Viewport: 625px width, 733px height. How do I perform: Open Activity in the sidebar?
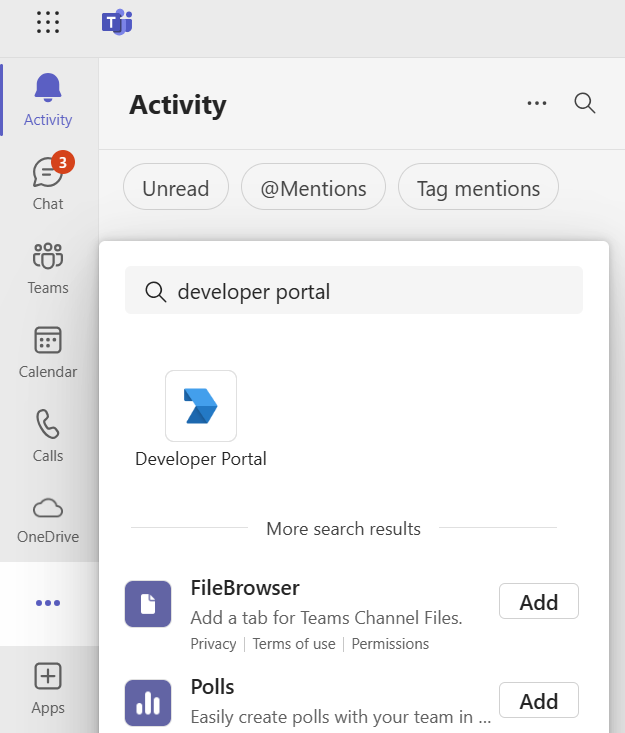(x=48, y=101)
